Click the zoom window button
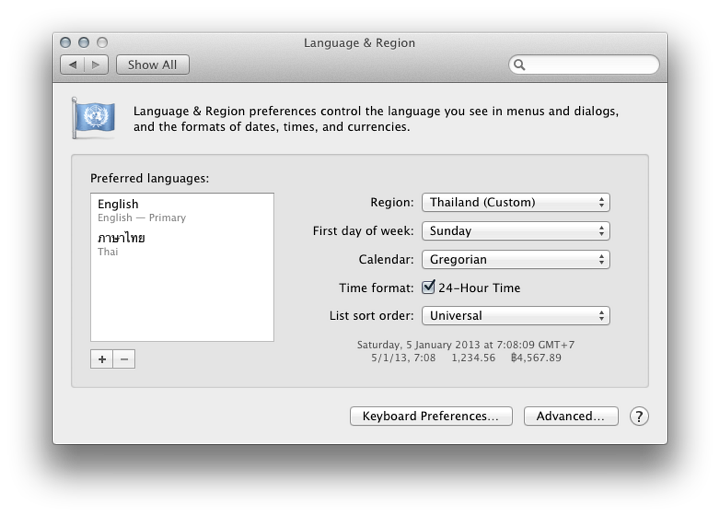The image size is (720, 517). click(102, 43)
